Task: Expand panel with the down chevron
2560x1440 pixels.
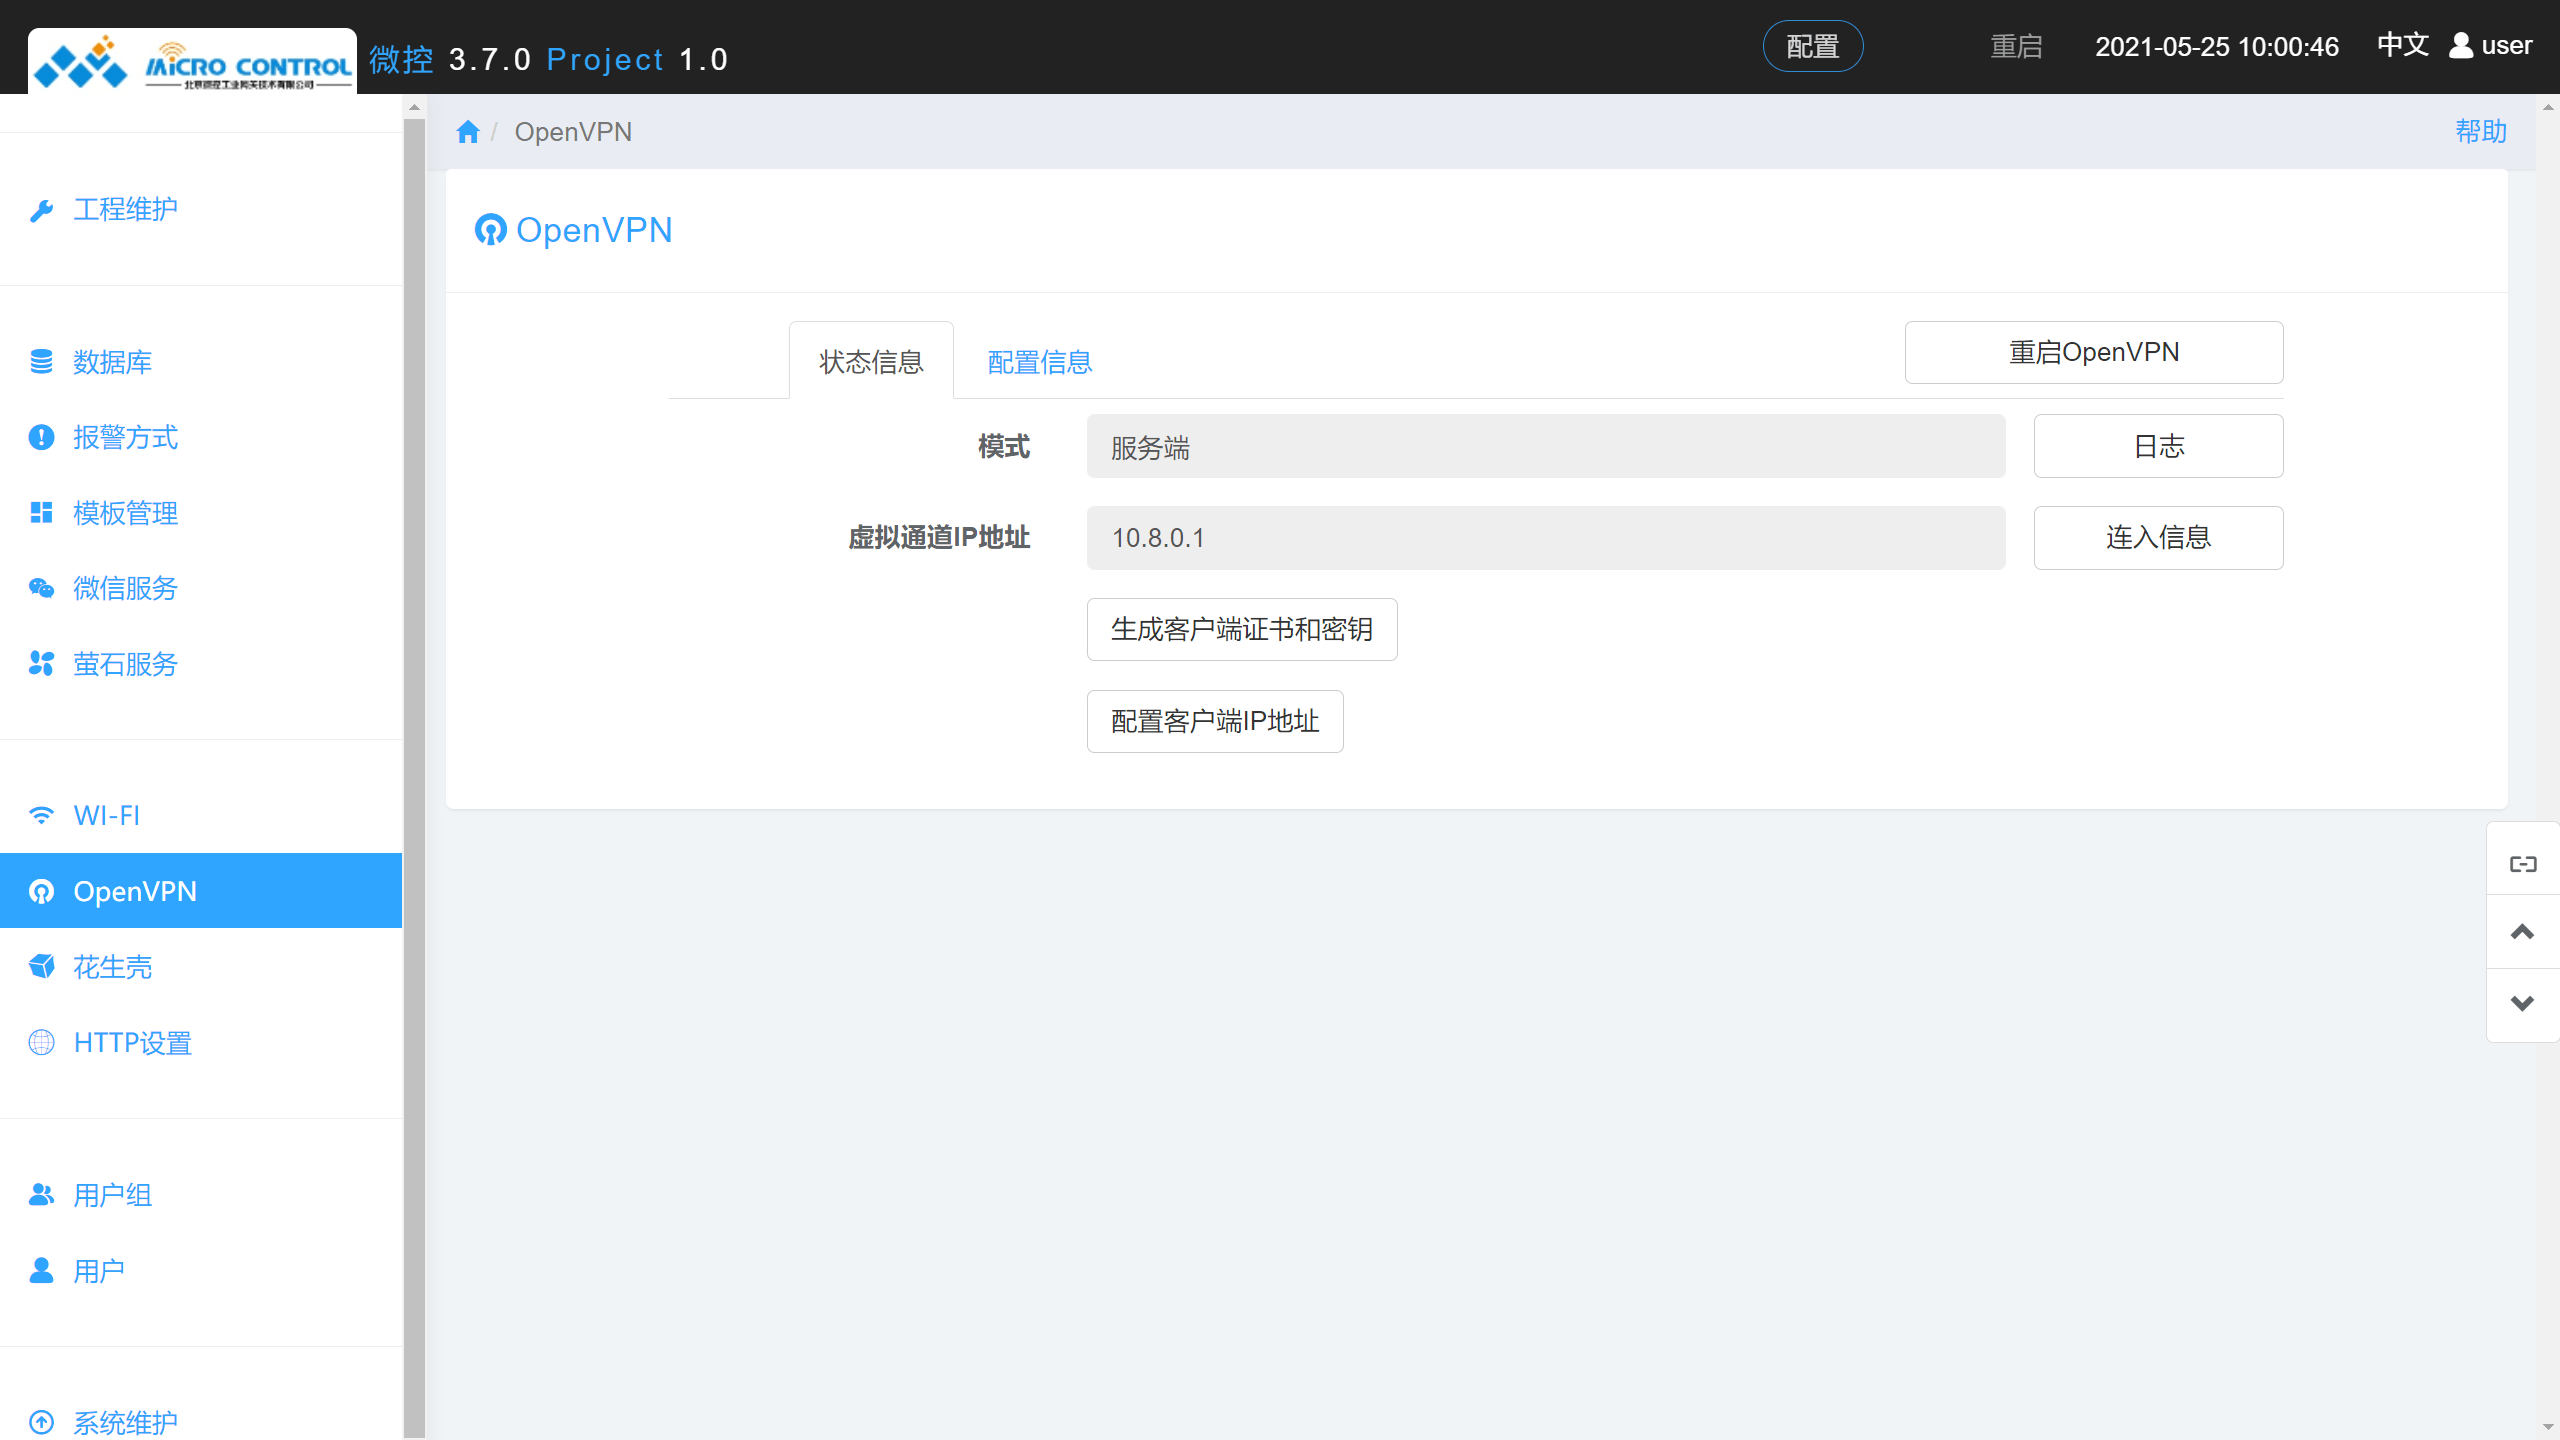Action: point(2522,1003)
